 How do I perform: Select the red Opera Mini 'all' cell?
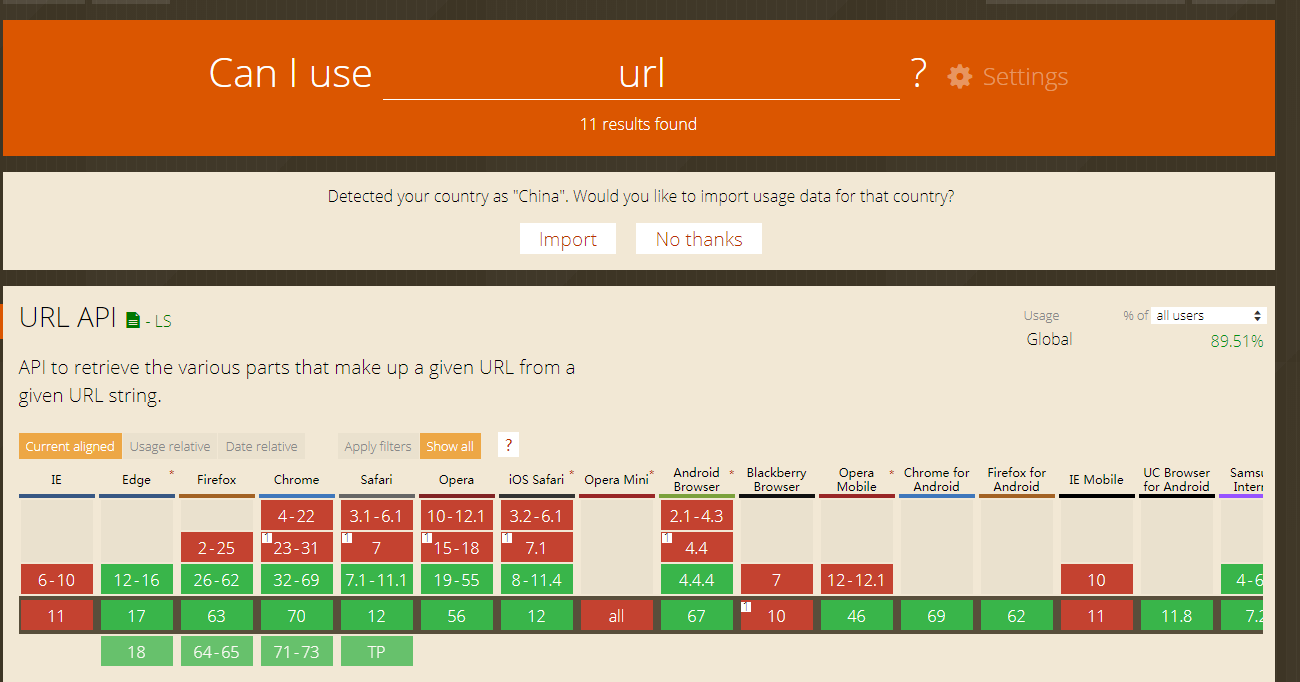616,616
